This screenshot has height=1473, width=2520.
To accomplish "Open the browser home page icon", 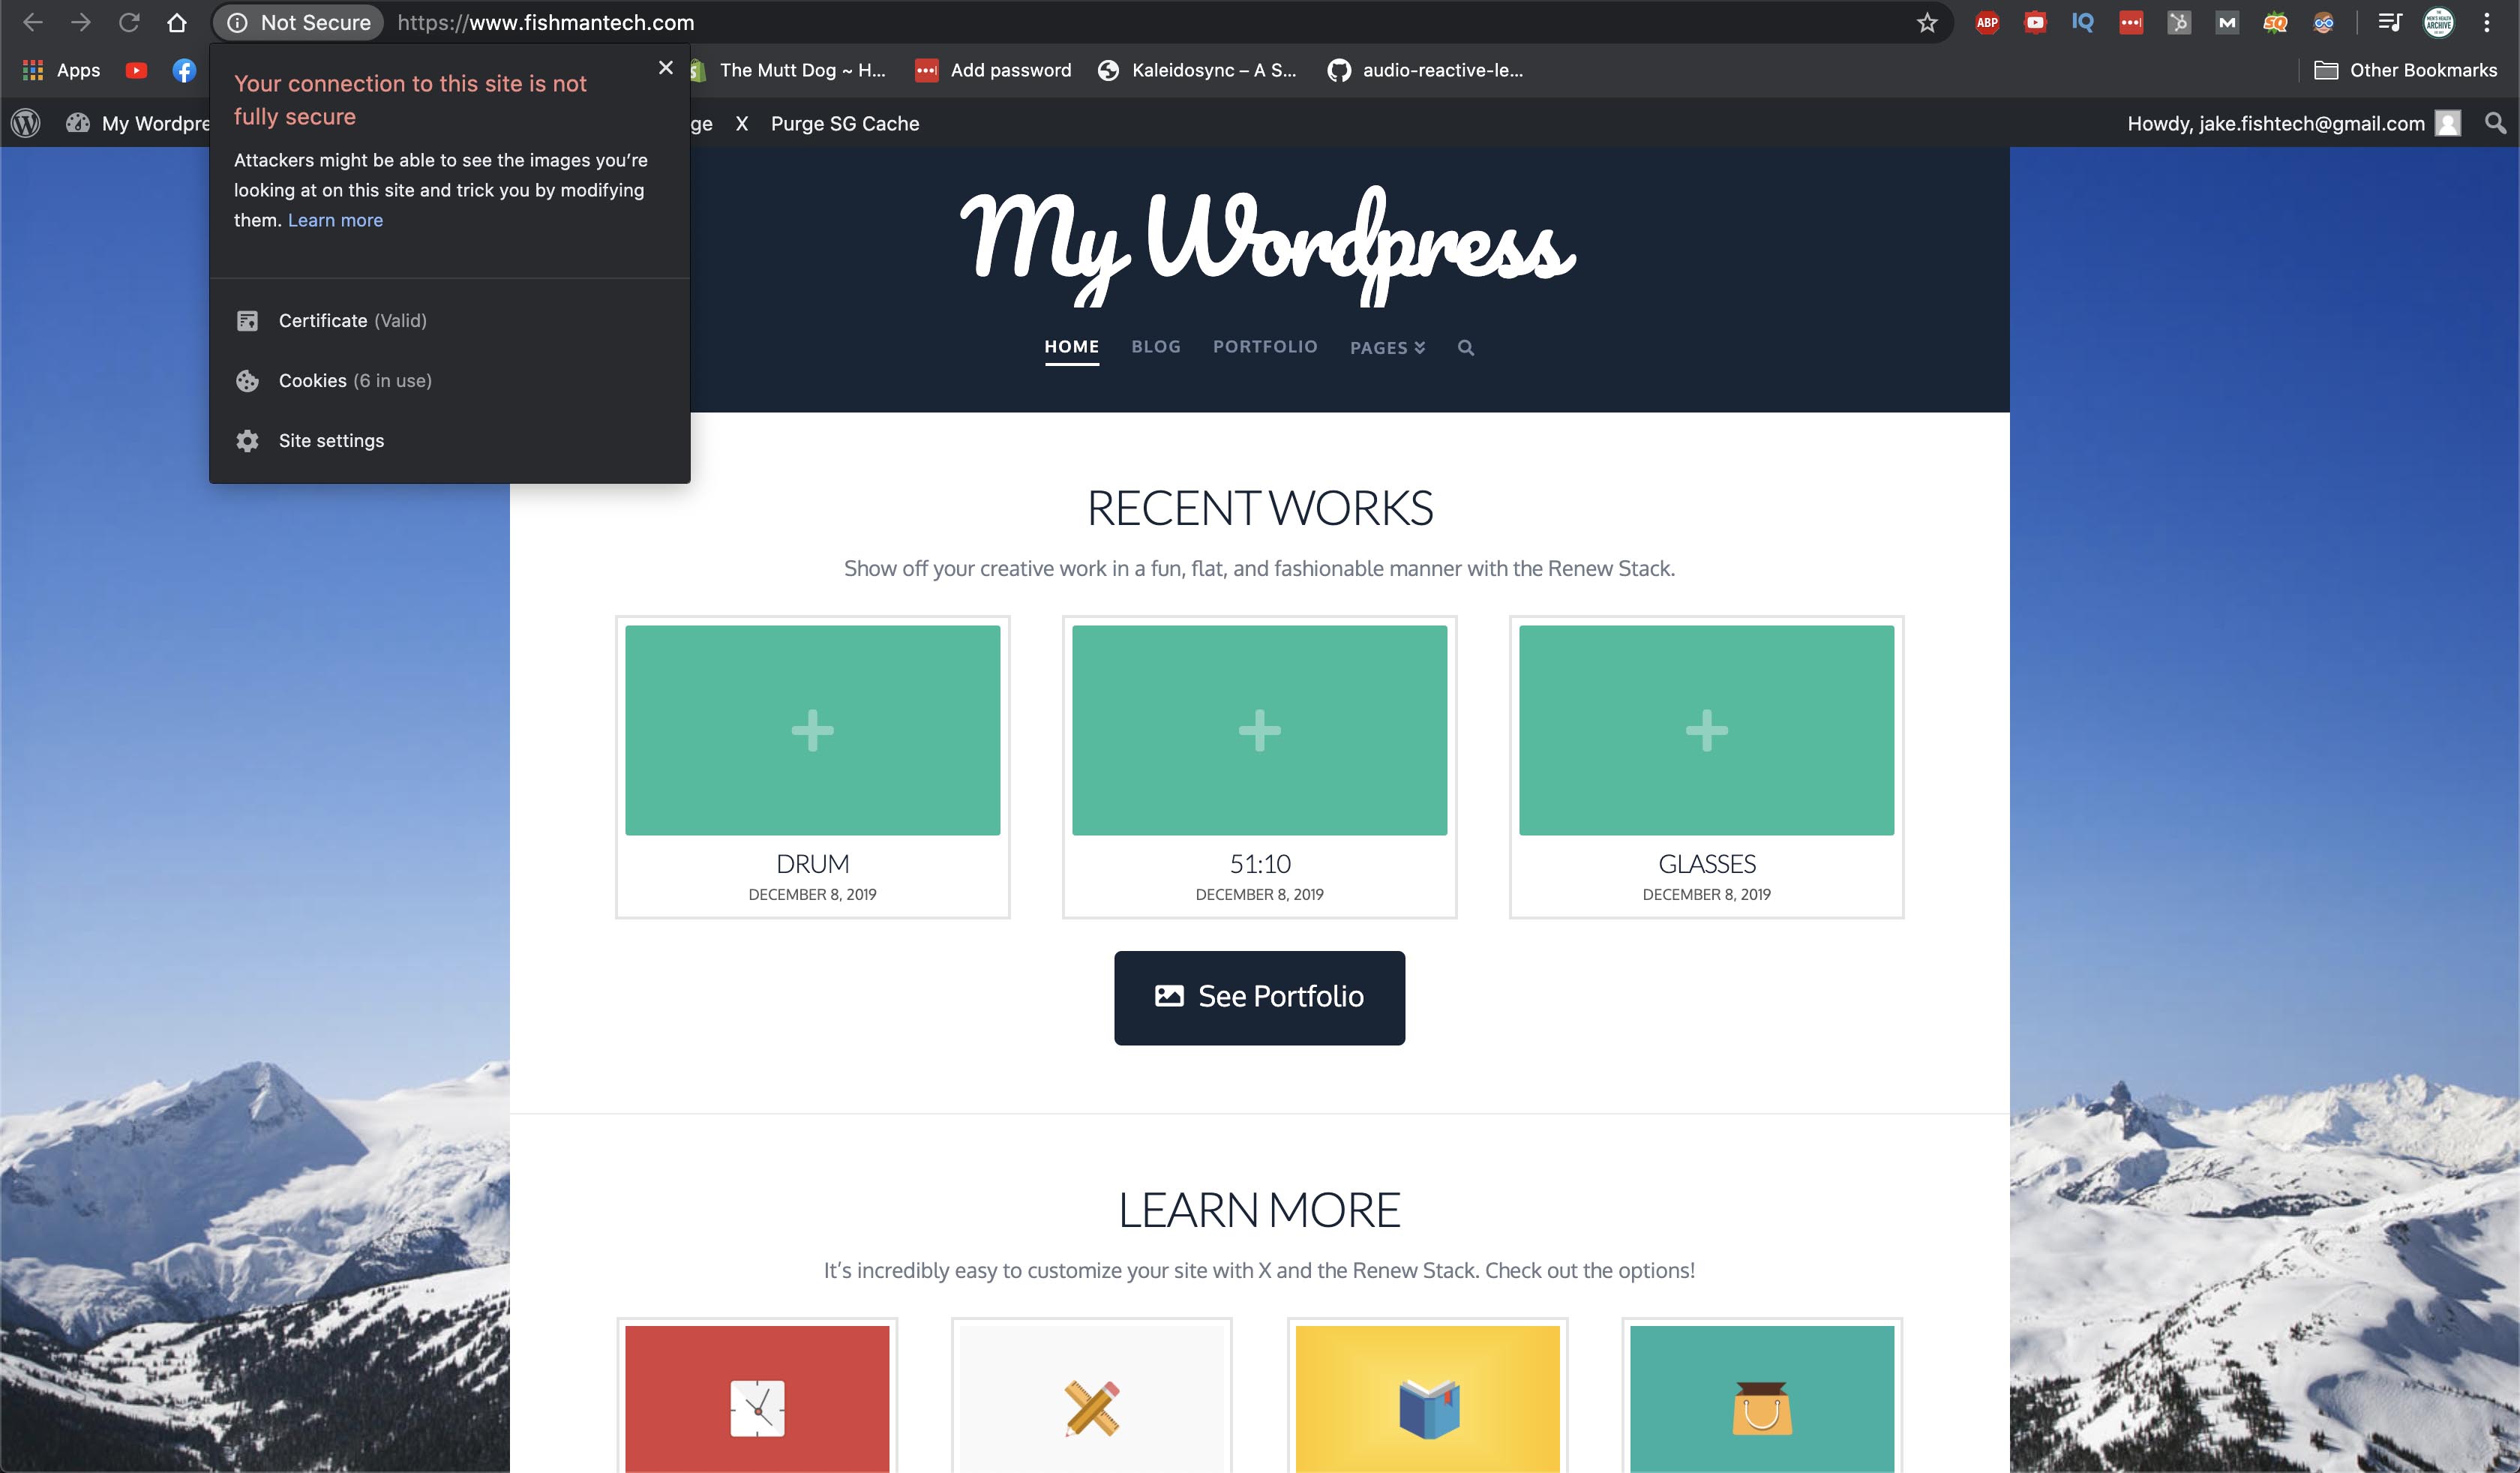I will [177, 22].
